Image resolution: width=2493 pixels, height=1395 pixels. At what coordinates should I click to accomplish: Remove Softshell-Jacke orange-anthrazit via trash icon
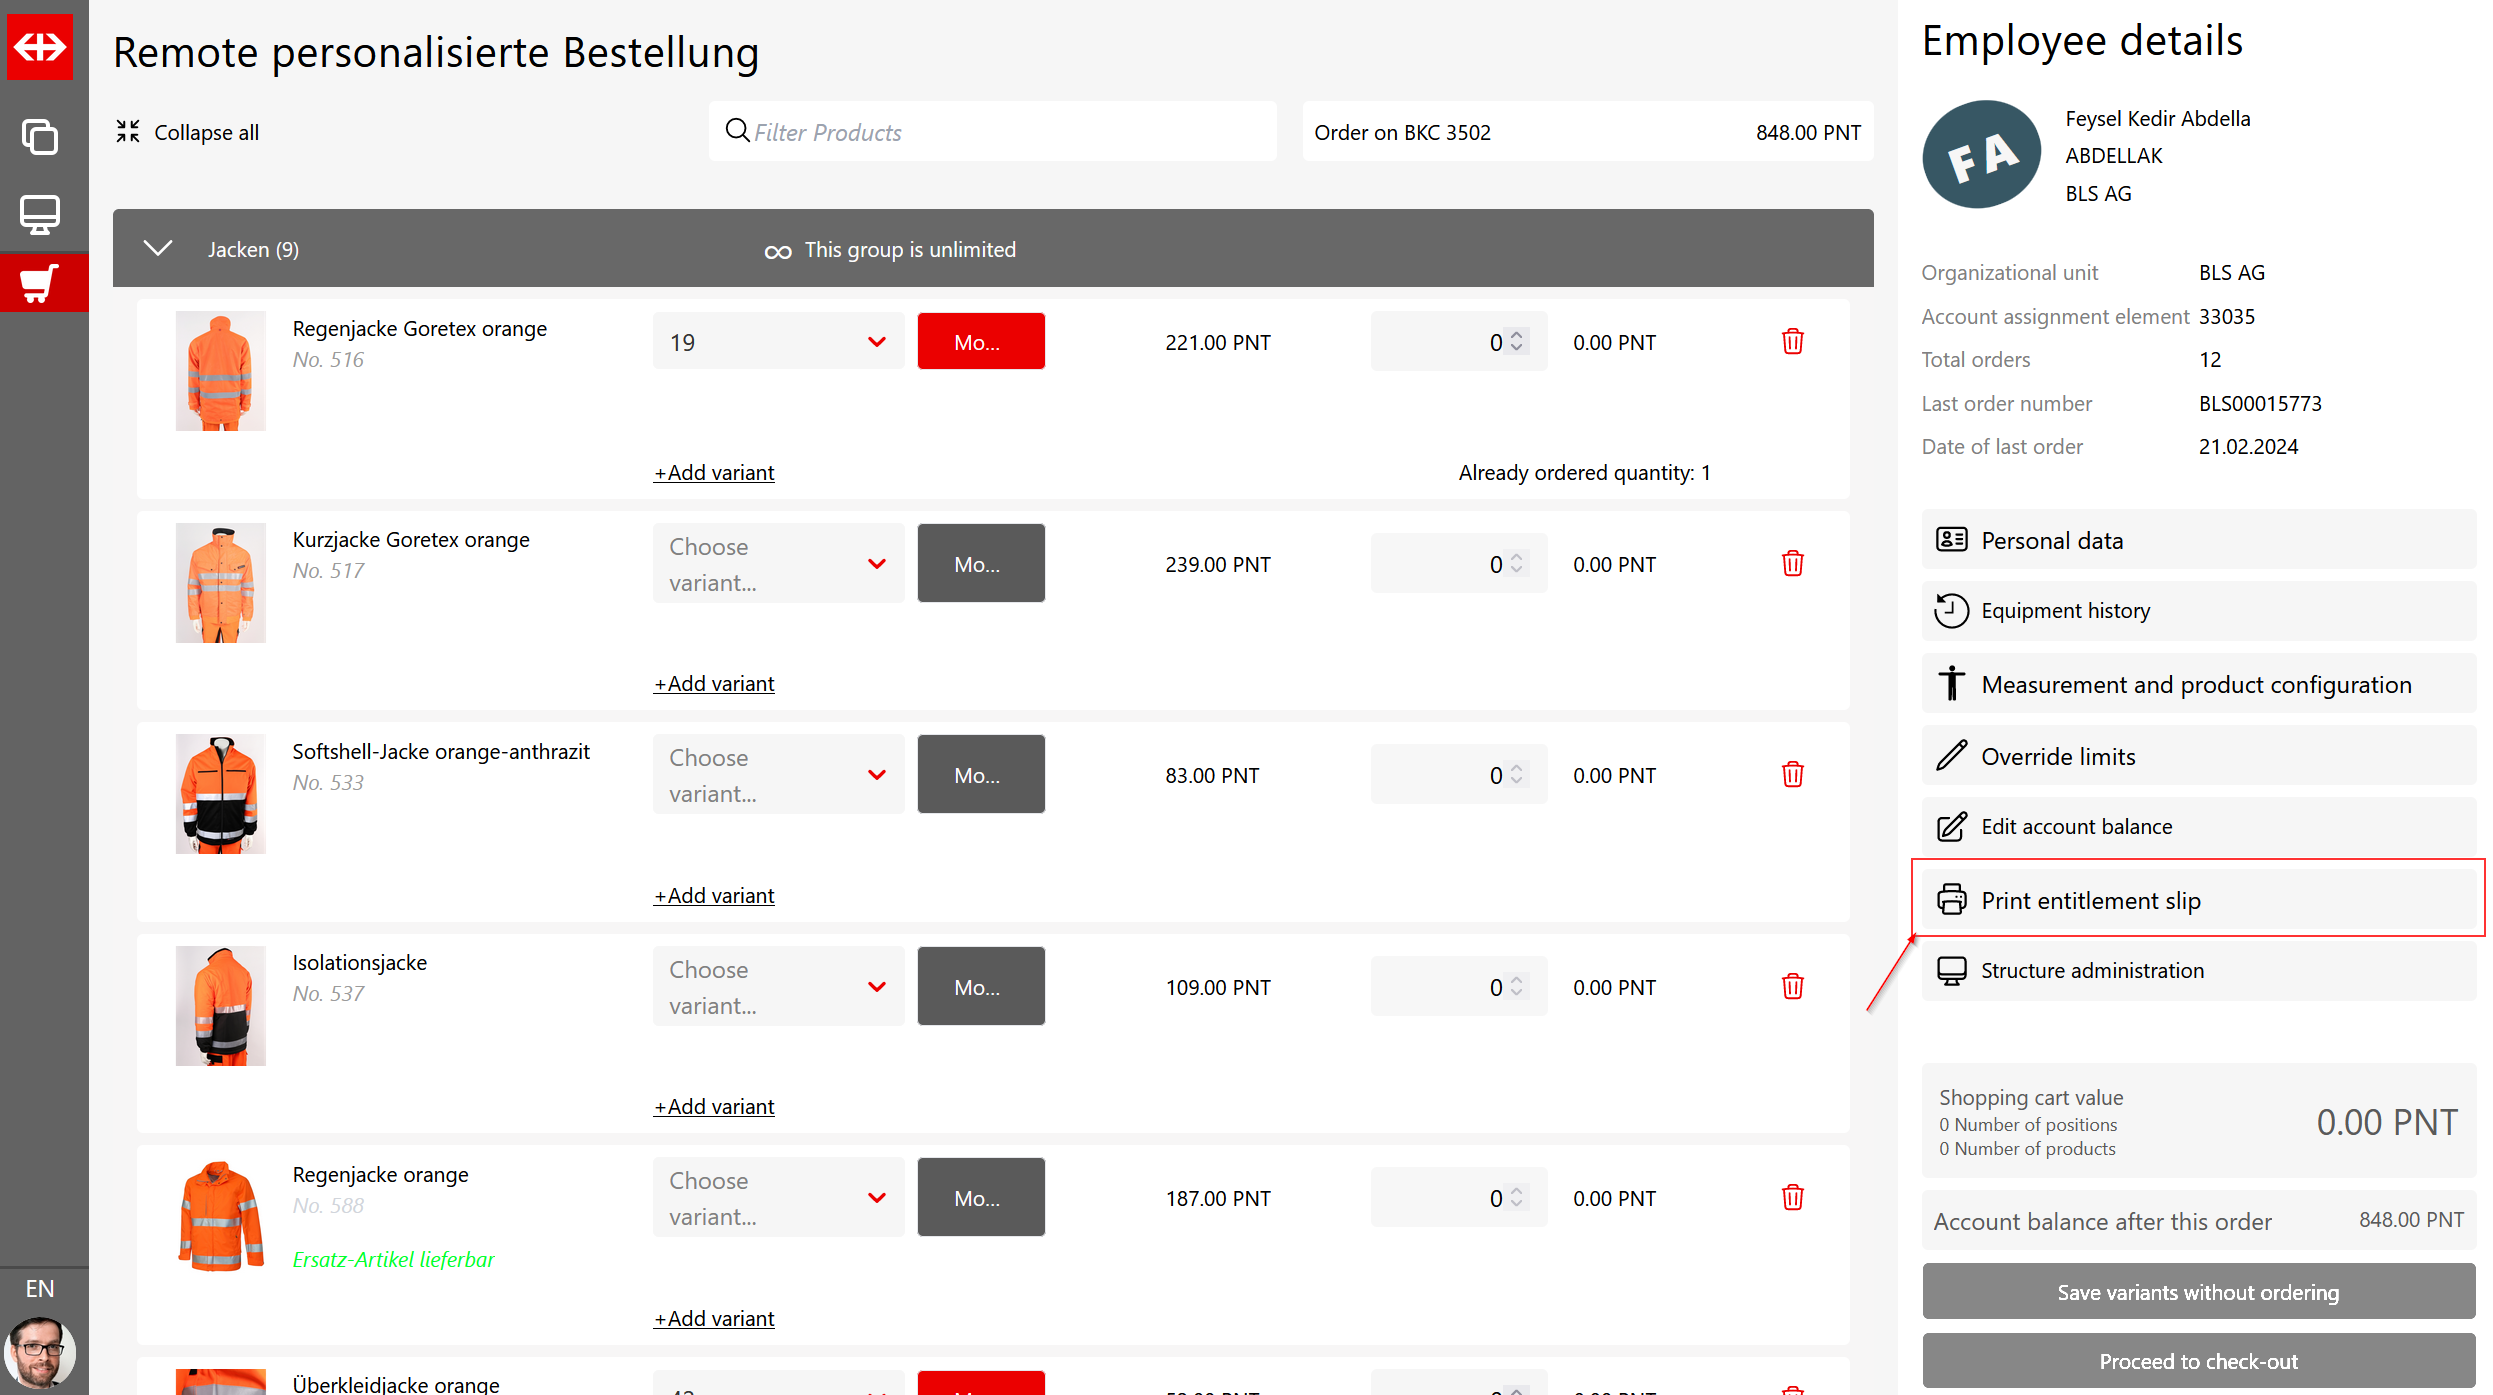1792,775
